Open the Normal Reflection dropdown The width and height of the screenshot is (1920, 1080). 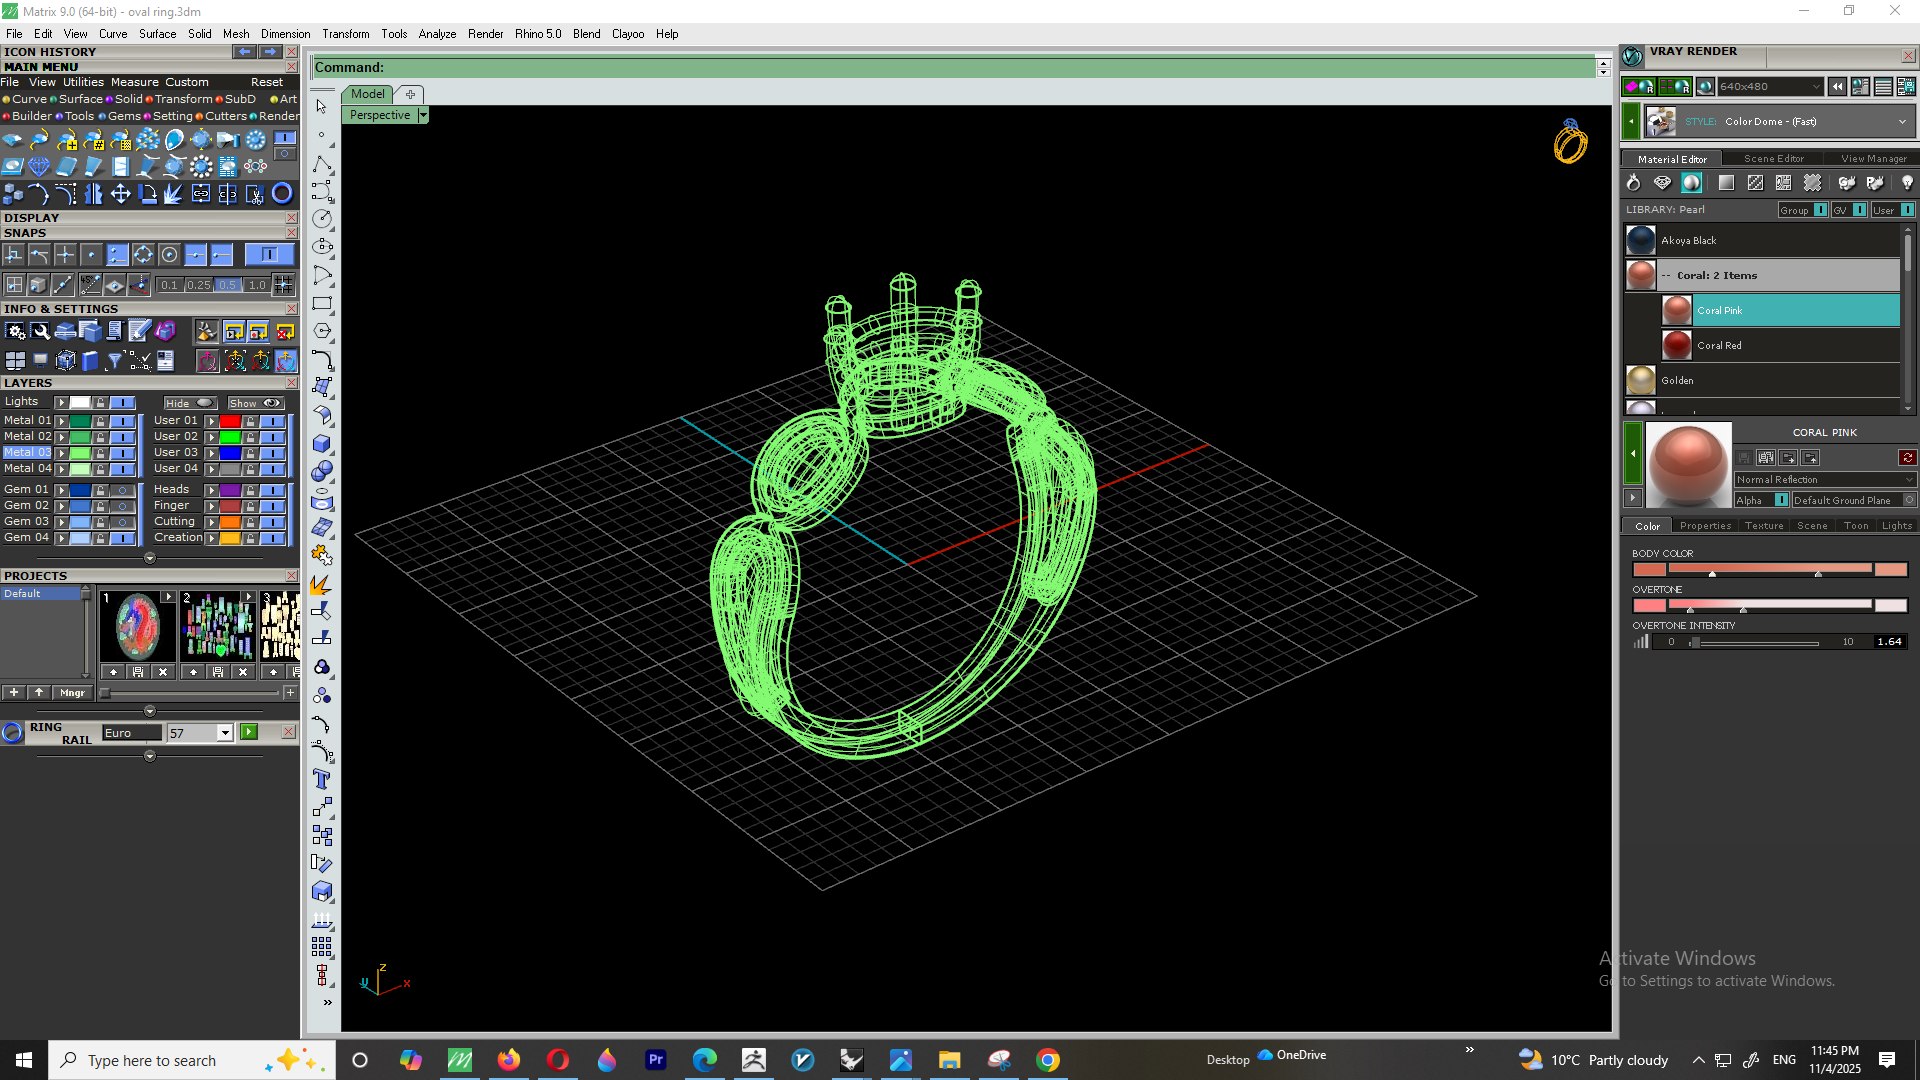(1825, 480)
